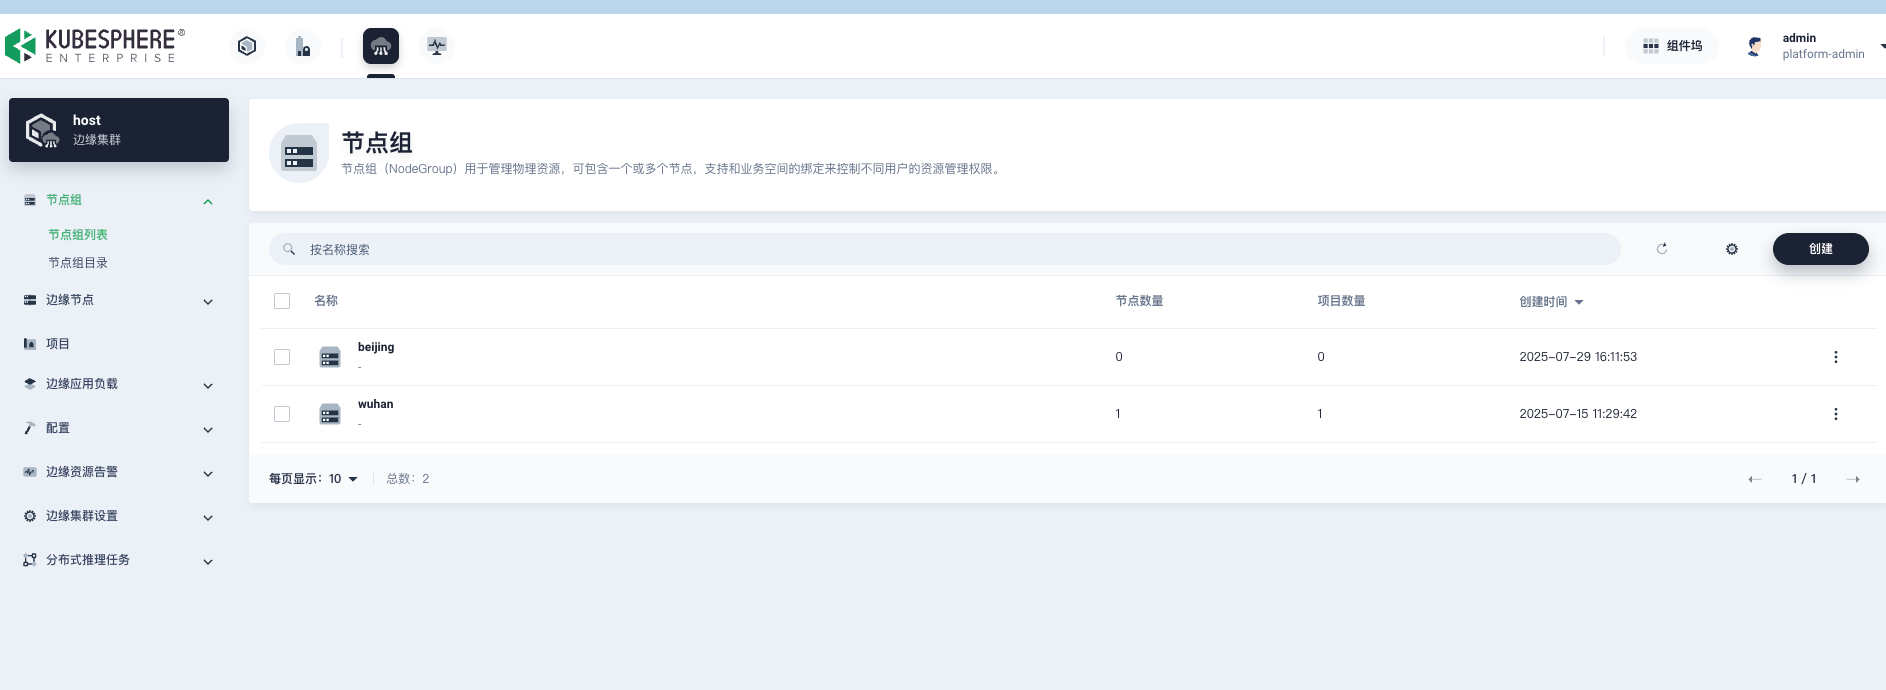Click the 创建 button

tap(1820, 249)
